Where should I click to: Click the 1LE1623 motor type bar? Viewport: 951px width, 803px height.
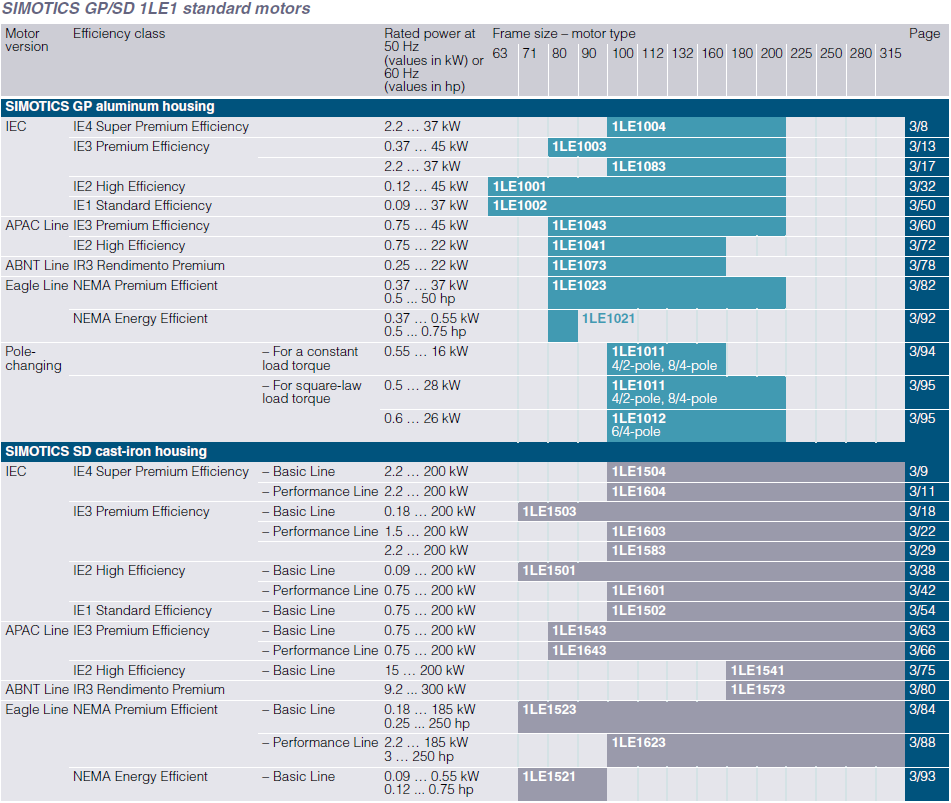click(x=756, y=750)
